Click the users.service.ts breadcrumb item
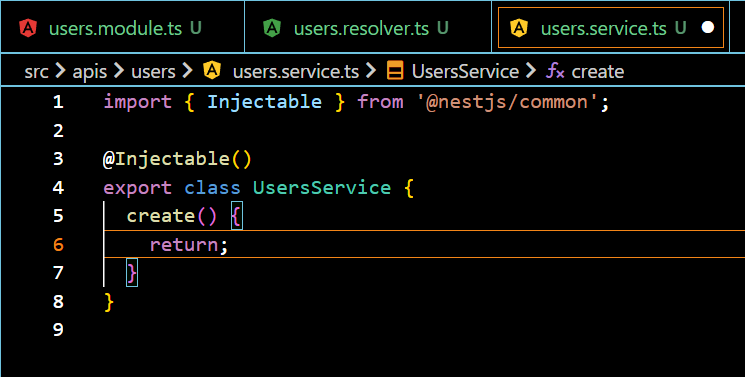The height and width of the screenshot is (377, 745). [x=296, y=72]
